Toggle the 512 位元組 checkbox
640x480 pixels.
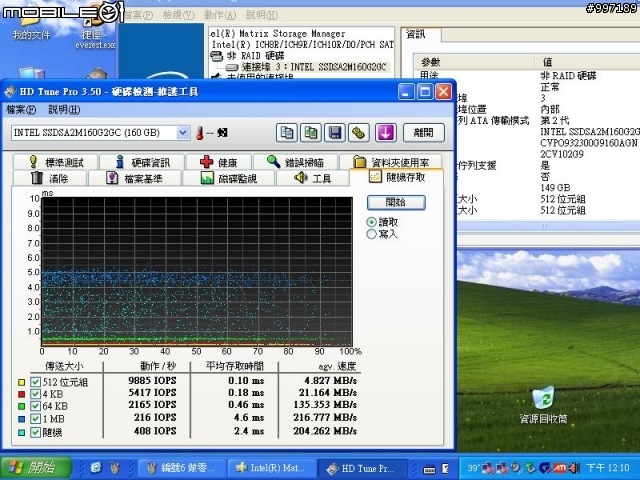[36, 382]
